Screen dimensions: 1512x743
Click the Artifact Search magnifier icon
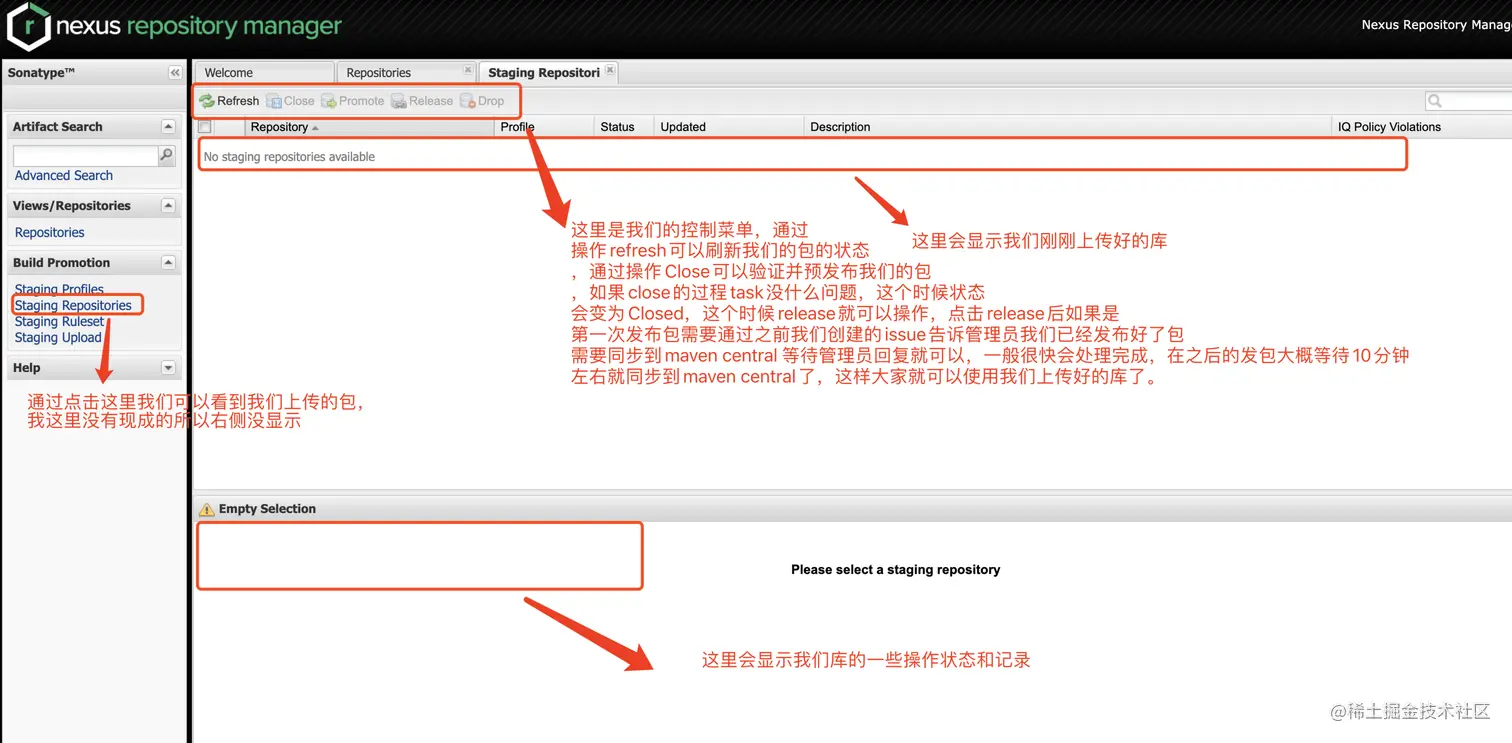pos(166,155)
